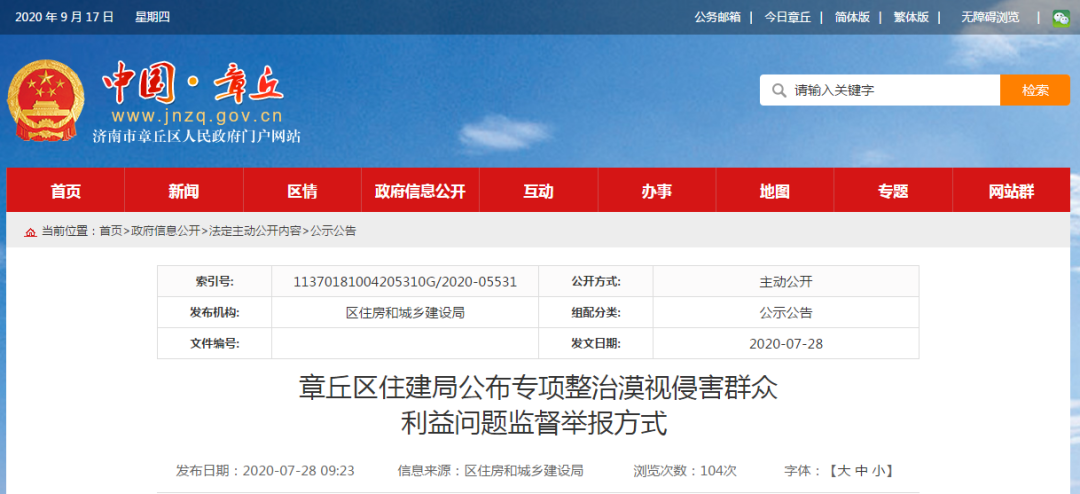
Task: Open the 新闻 navigation tab
Action: coord(184,191)
